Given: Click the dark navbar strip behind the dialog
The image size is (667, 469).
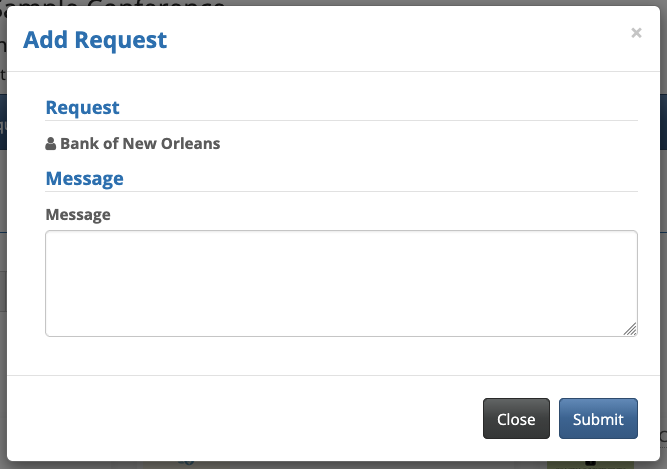Looking at the screenshot, I should [x=3, y=125].
